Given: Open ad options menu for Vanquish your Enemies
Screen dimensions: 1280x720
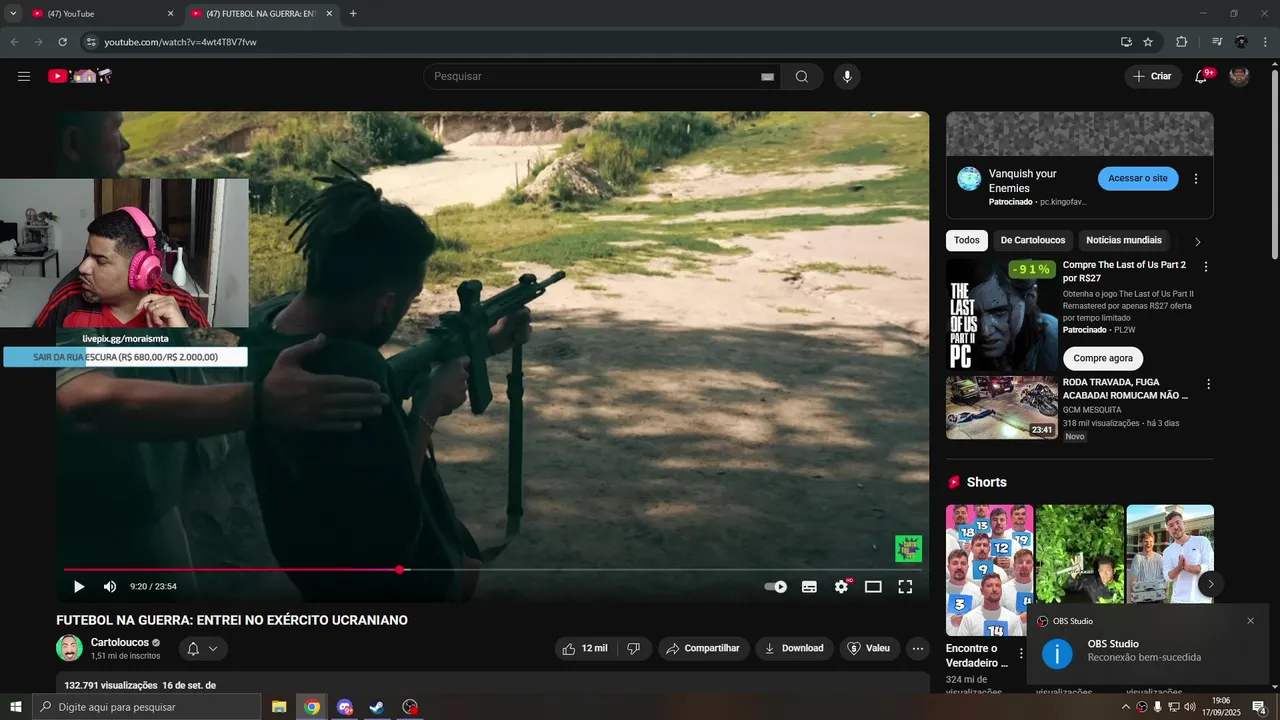Looking at the screenshot, I should [1195, 179].
